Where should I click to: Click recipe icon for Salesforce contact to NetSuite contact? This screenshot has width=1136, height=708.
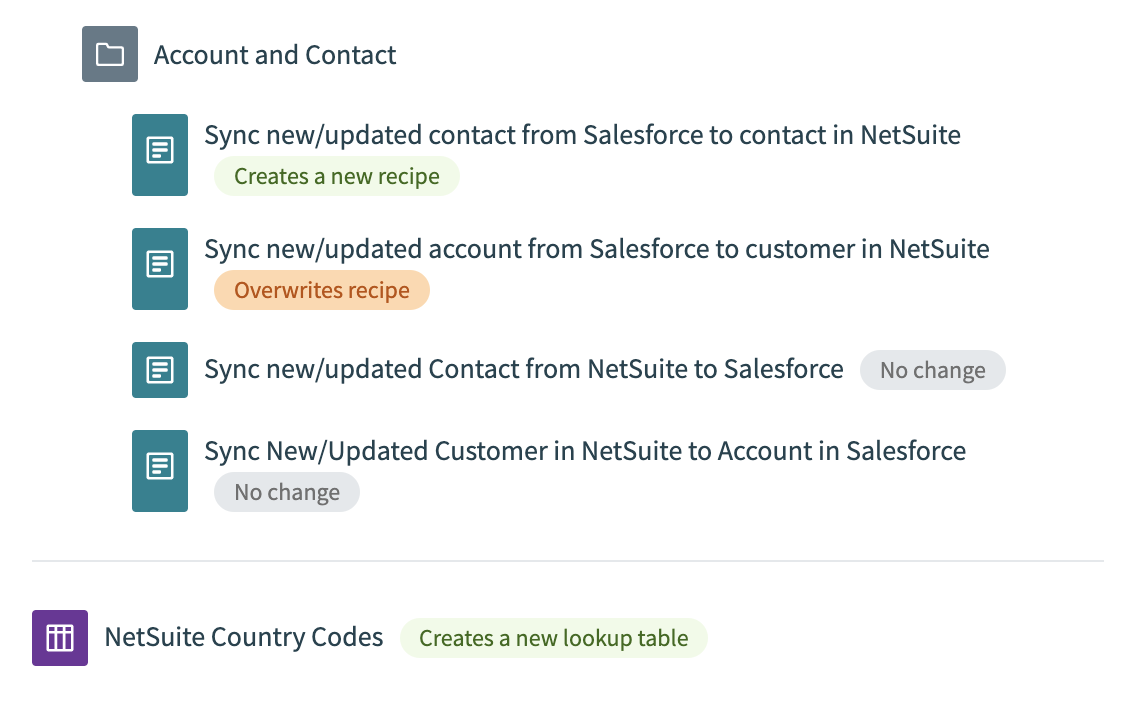click(160, 155)
